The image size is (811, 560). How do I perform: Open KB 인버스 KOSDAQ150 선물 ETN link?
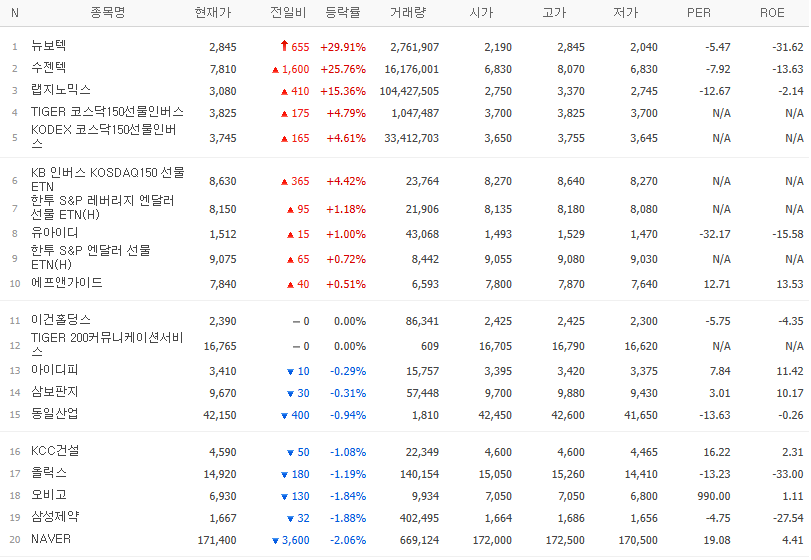(108, 179)
